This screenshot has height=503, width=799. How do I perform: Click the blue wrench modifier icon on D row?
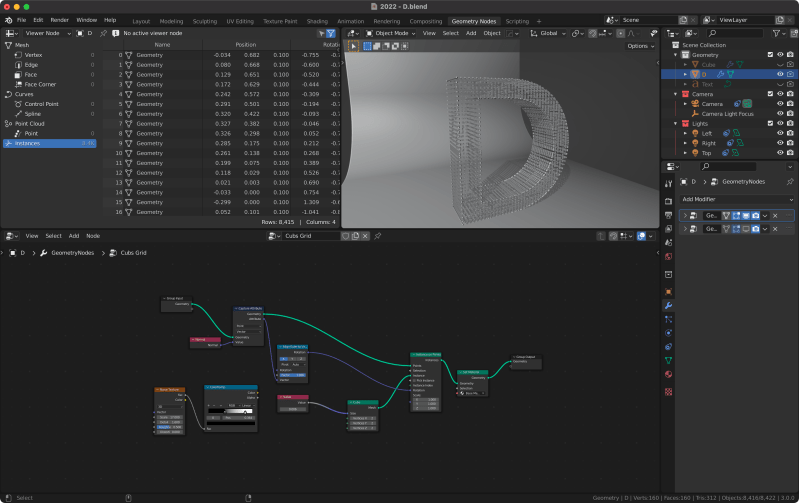720,74
